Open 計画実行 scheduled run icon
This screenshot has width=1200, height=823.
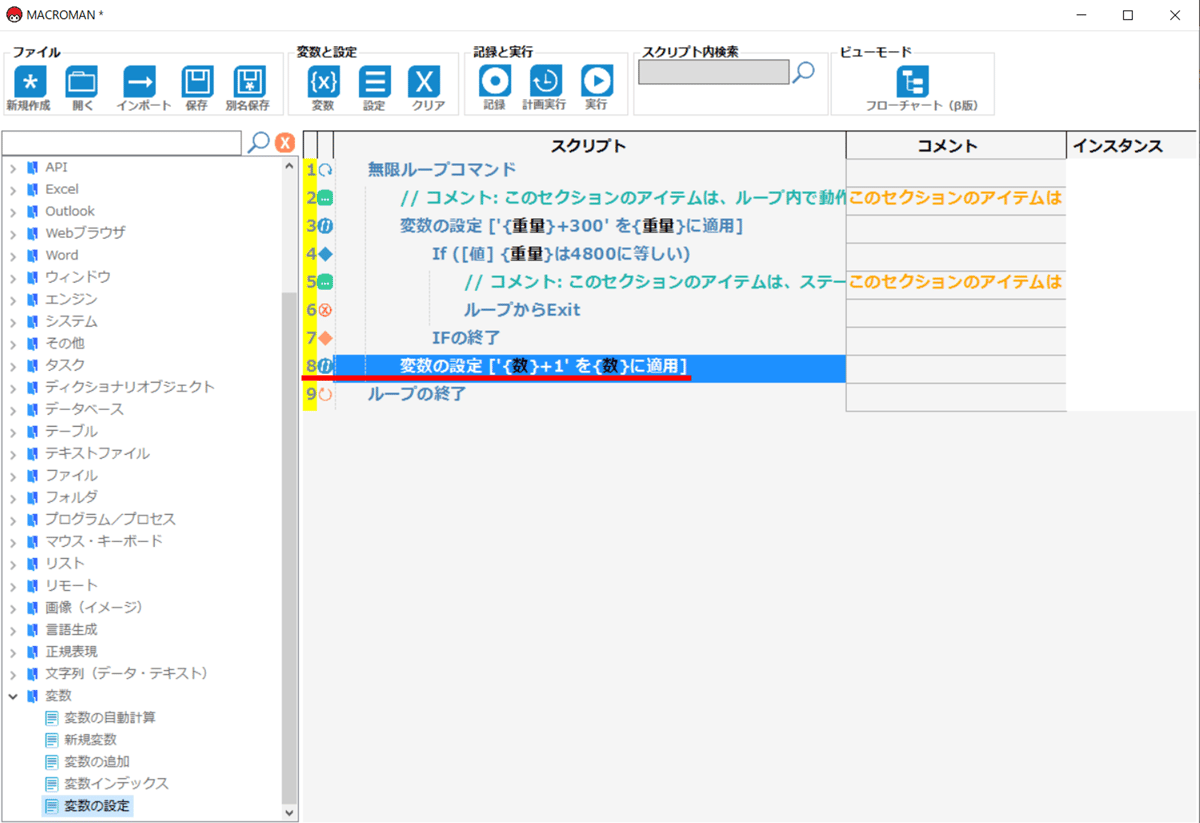pyautogui.click(x=545, y=81)
